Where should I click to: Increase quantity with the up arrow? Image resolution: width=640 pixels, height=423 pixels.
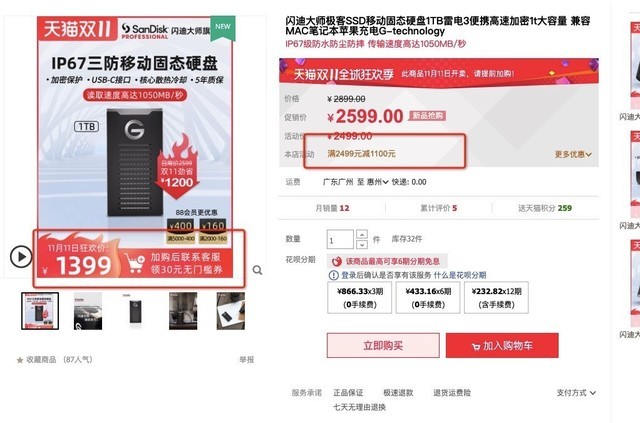(x=362, y=234)
